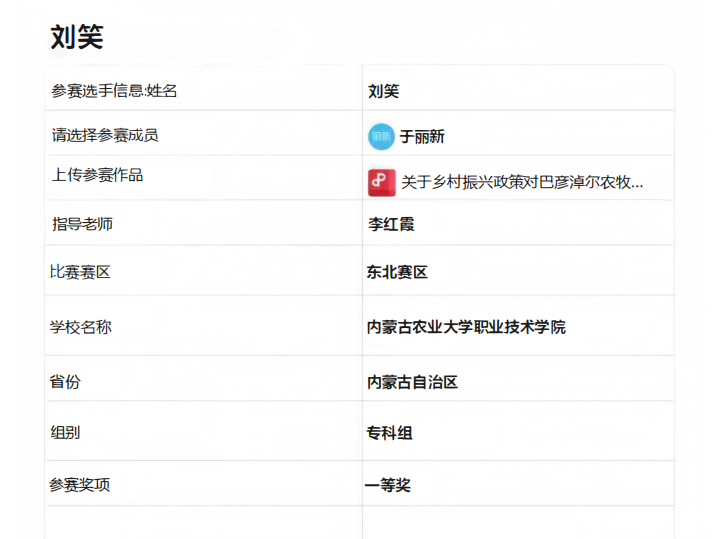Click the 学校名称 field label
This screenshot has width=718, height=539.
pos(81,327)
